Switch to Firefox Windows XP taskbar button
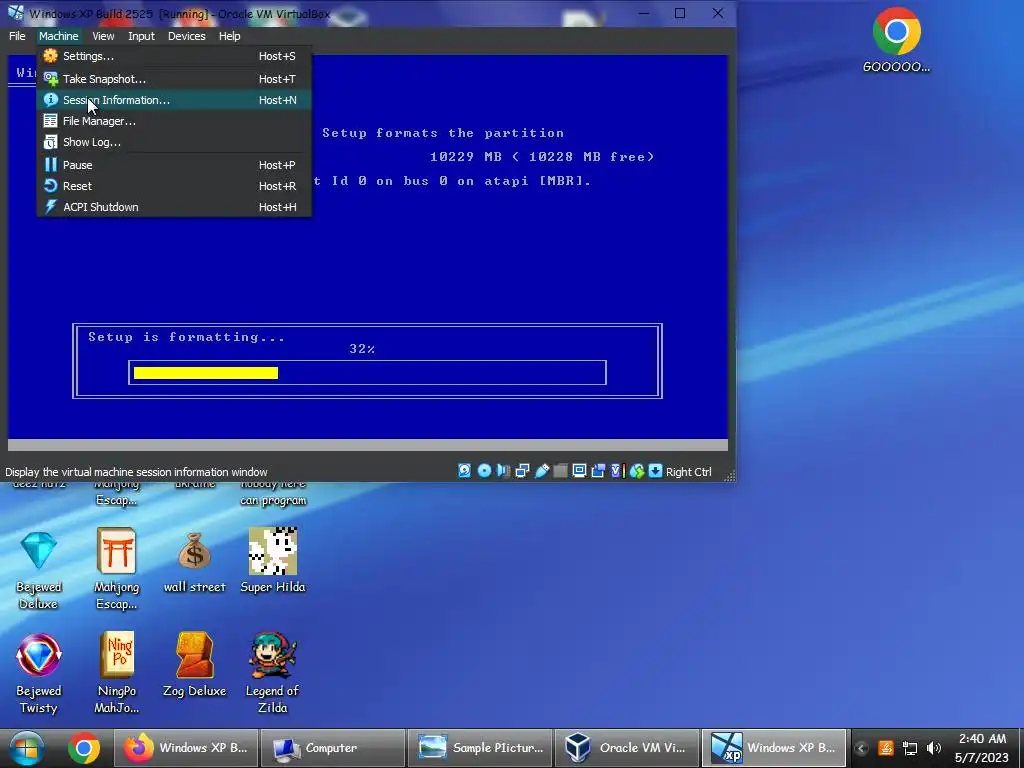This screenshot has height=768, width=1024. point(185,748)
